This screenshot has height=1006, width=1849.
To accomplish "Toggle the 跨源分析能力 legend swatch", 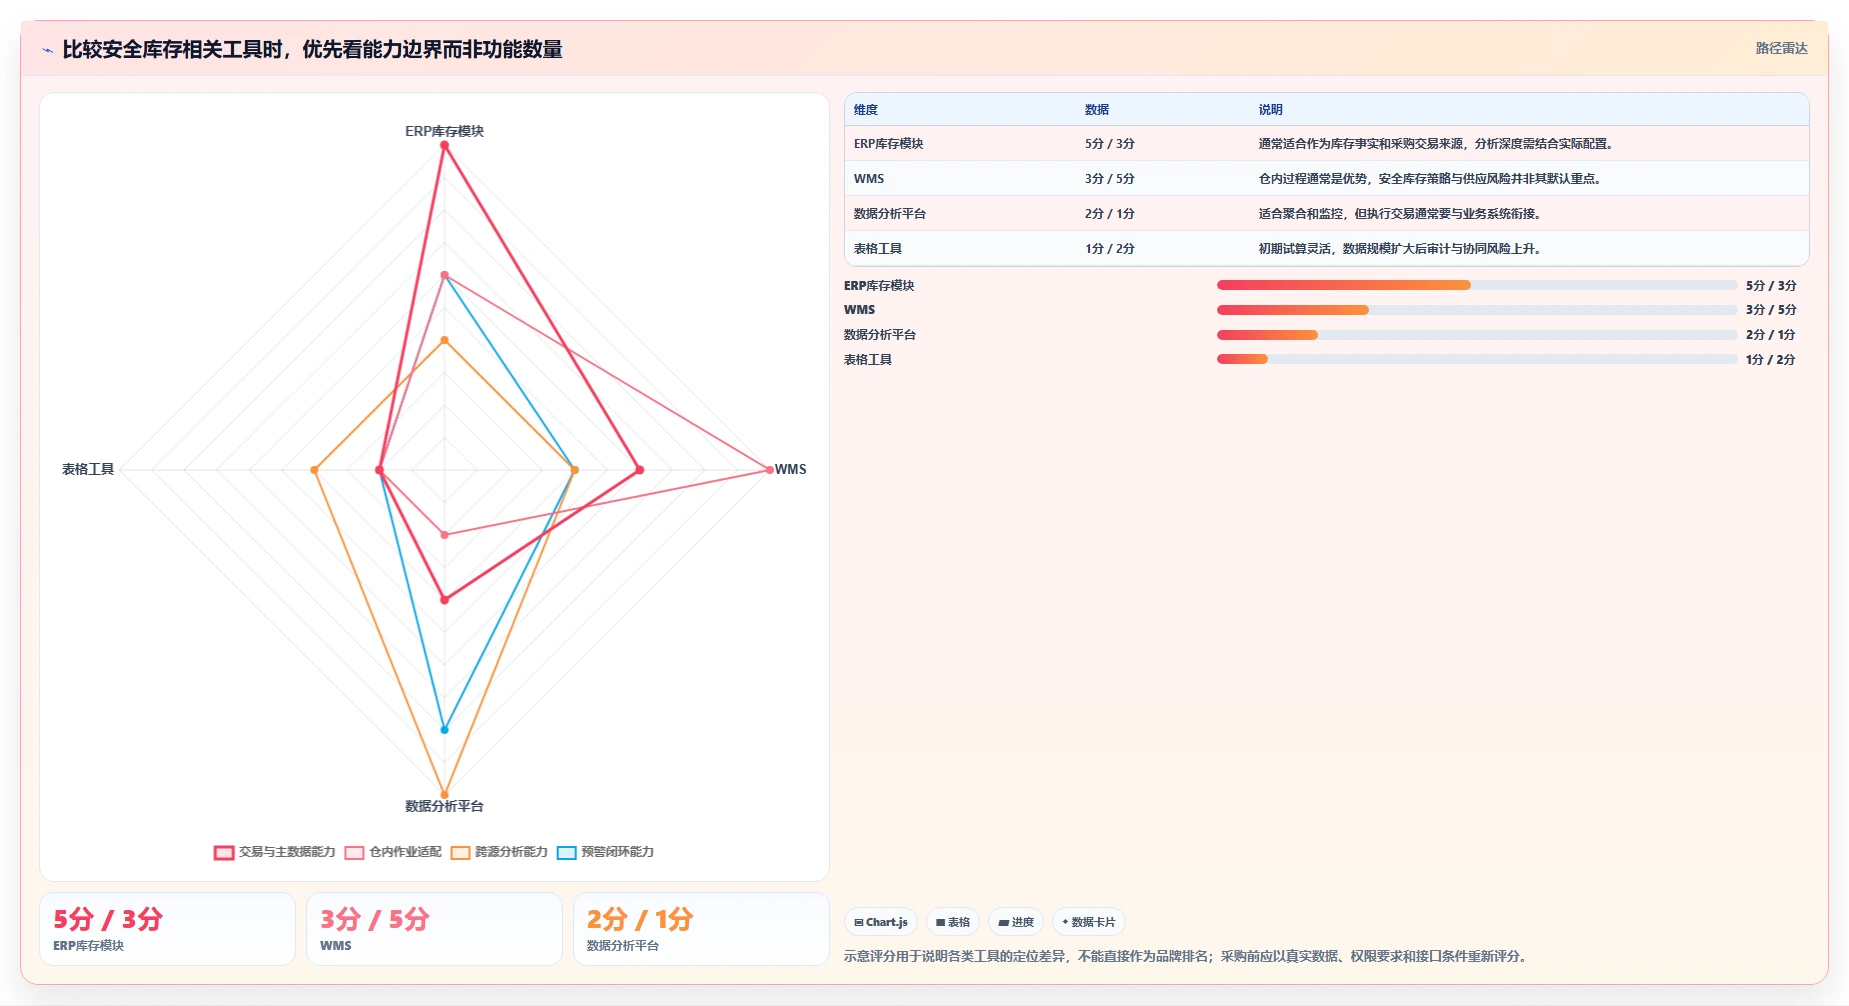I will click(460, 853).
